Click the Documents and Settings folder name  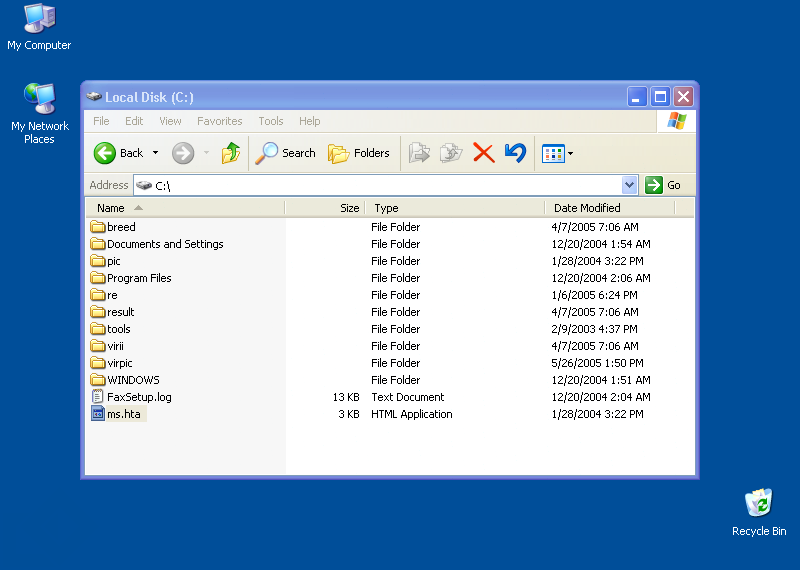click(165, 244)
